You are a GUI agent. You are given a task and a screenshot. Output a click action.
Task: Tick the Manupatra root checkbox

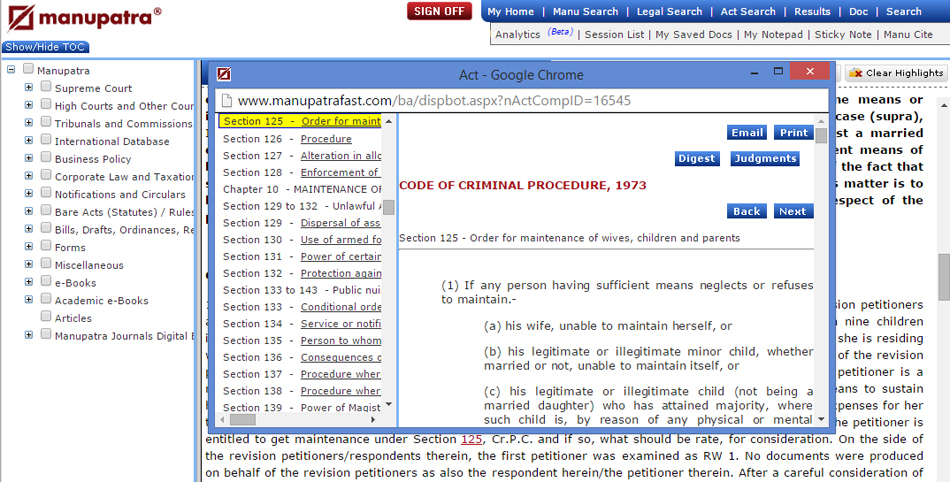(28, 69)
